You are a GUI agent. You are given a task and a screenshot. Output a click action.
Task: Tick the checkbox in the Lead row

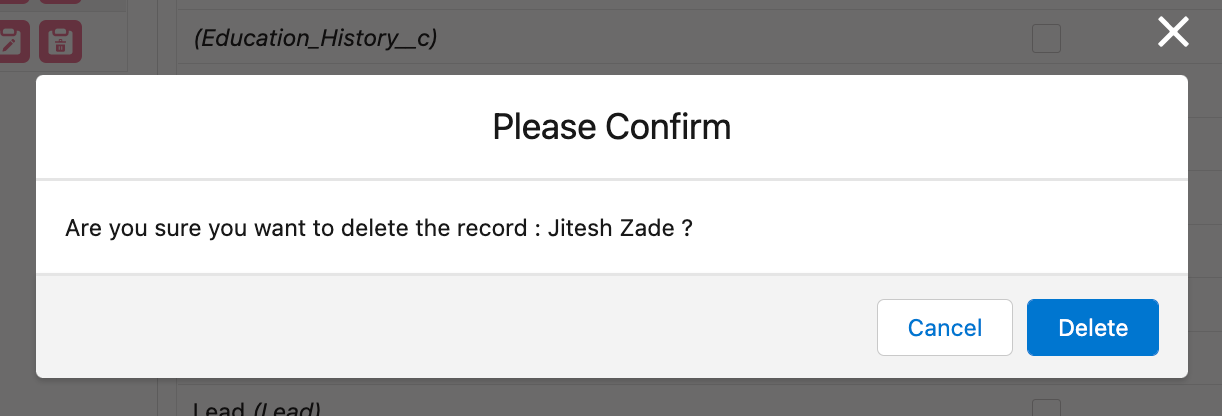tap(1046, 408)
